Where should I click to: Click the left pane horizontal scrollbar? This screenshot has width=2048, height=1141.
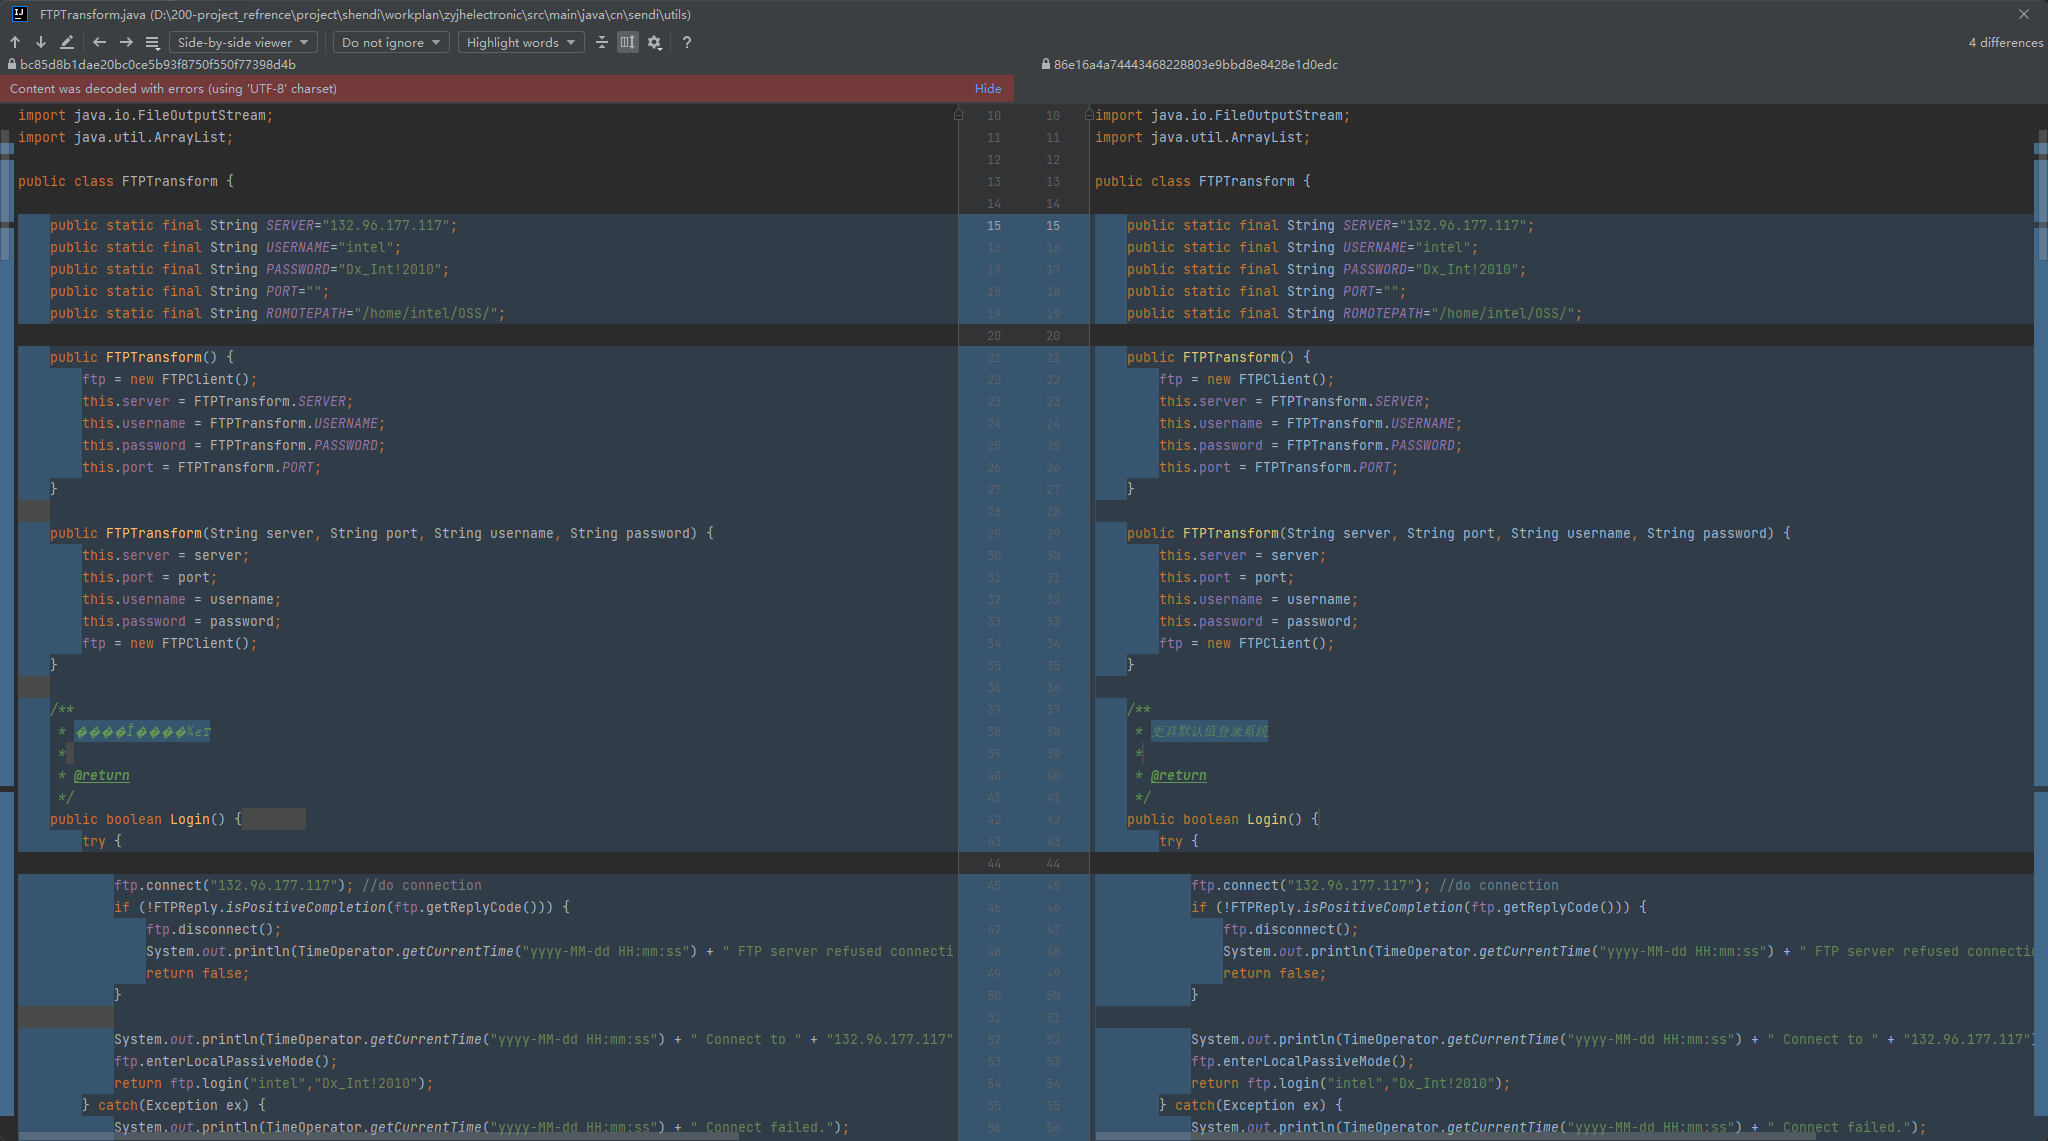(380, 1136)
